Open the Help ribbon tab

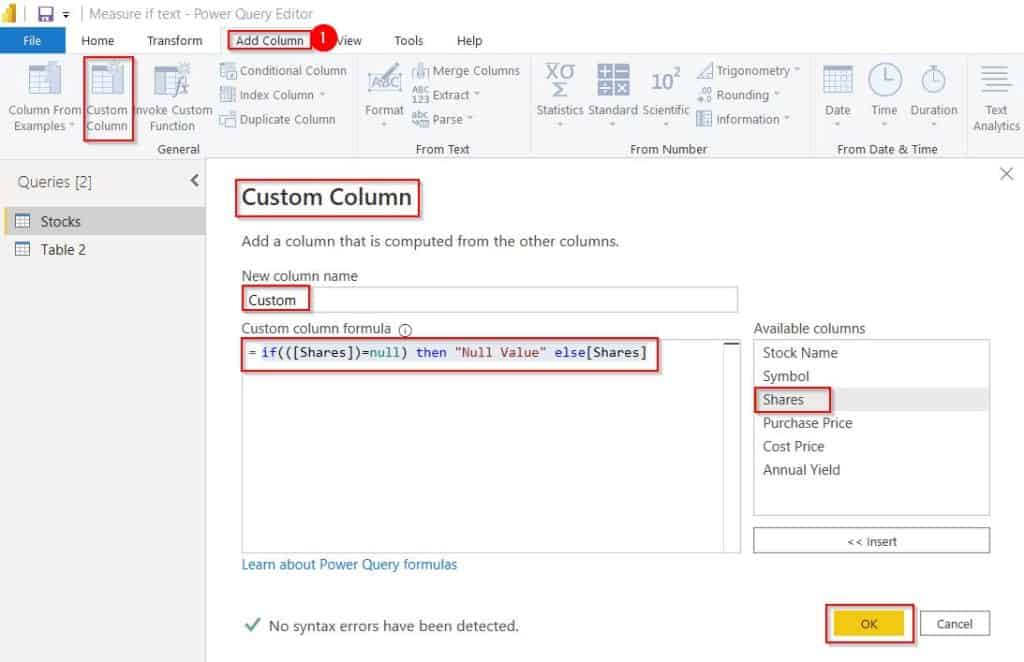click(469, 40)
